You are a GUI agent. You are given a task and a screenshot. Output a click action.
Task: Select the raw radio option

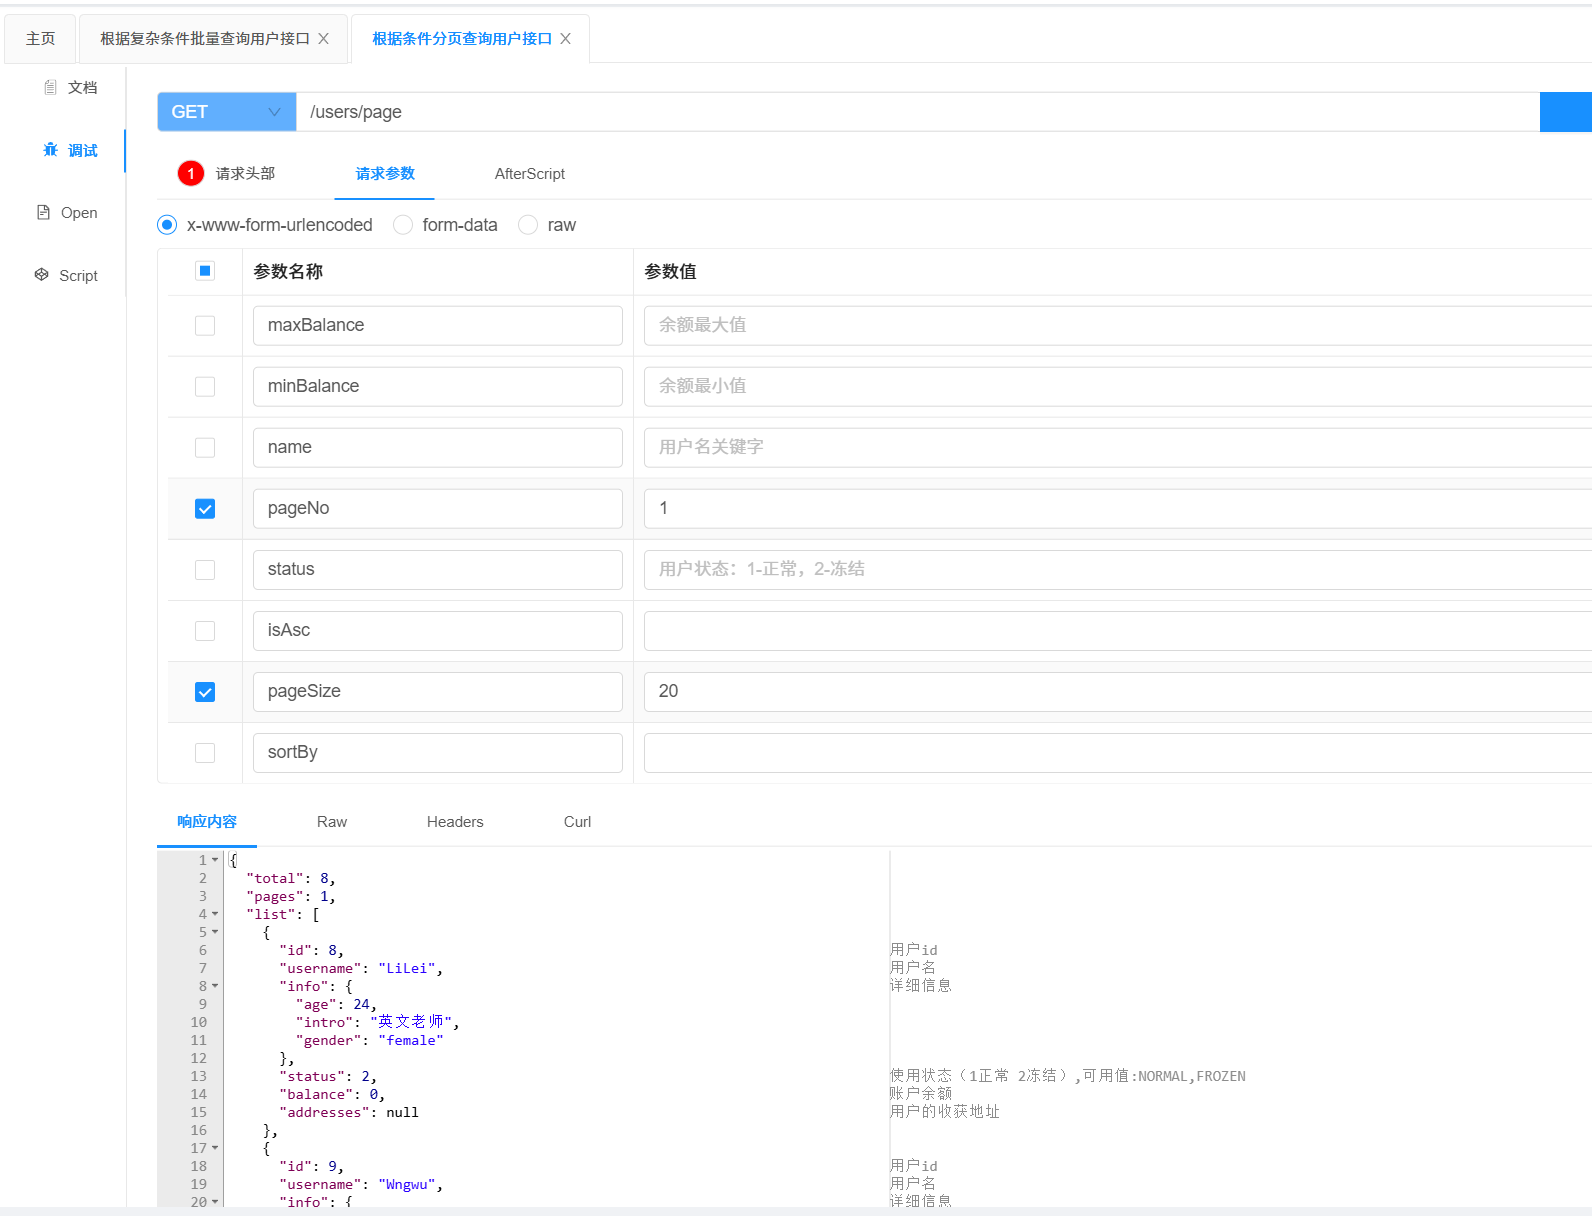coord(528,225)
